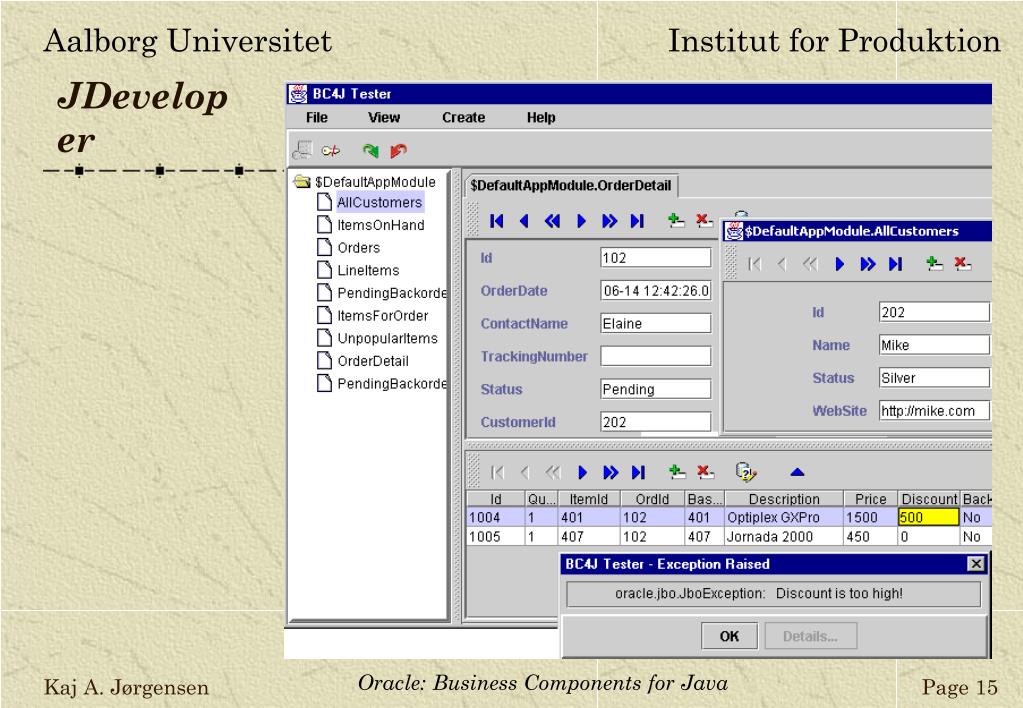This screenshot has width=1023, height=708.
Task: Go to next record in OrderDetail toolbar
Action: coord(581,221)
